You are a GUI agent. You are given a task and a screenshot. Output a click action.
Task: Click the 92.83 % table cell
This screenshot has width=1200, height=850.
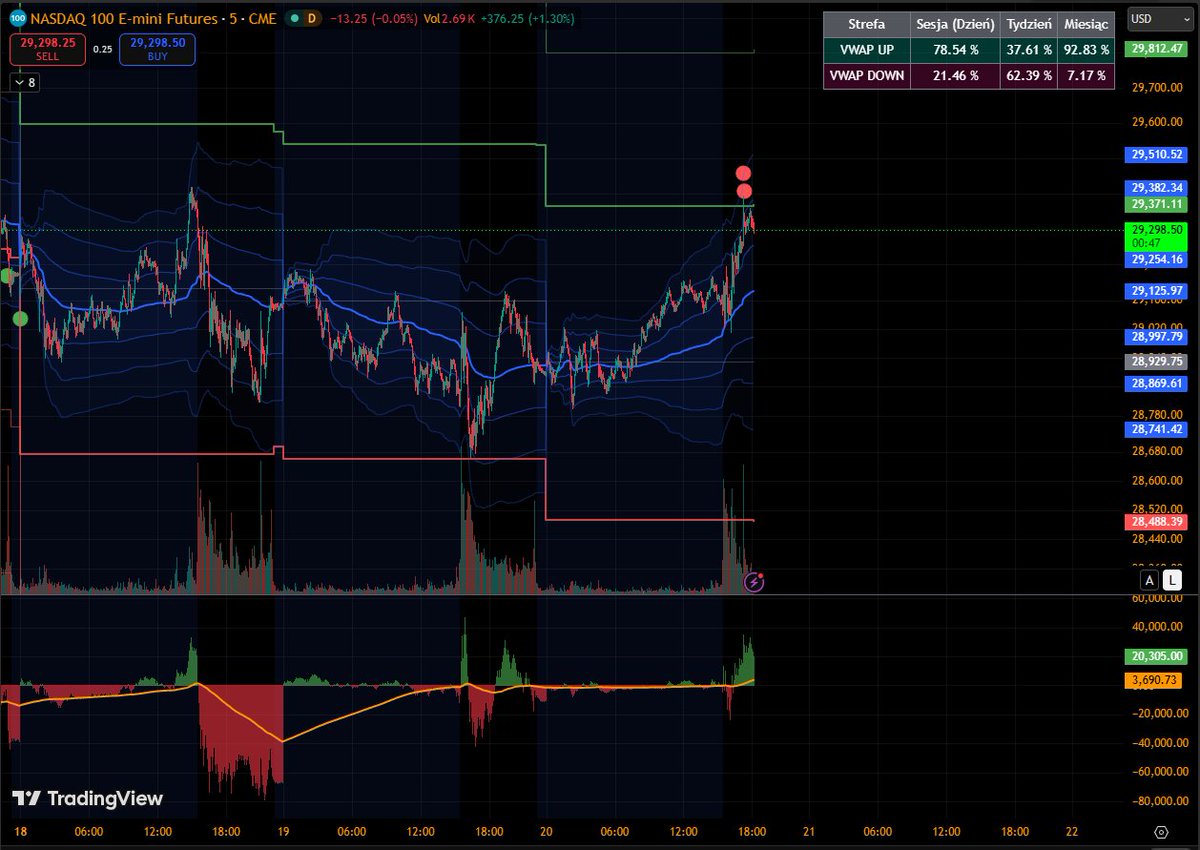[1085, 50]
